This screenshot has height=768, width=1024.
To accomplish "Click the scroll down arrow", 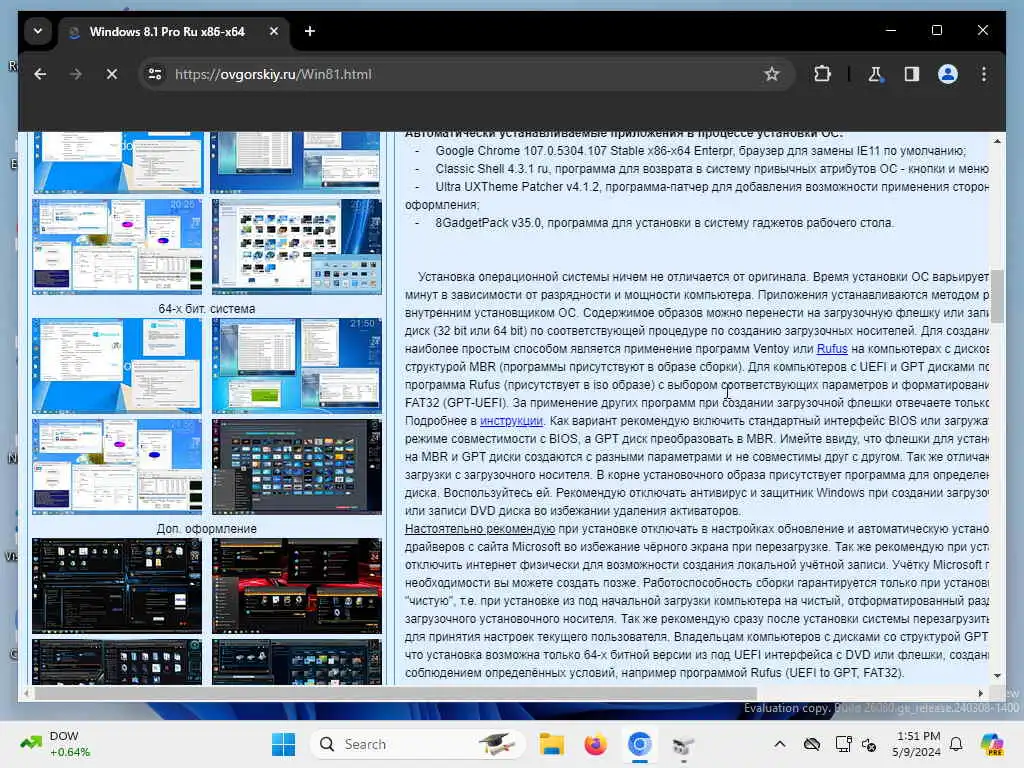I will click(997, 675).
